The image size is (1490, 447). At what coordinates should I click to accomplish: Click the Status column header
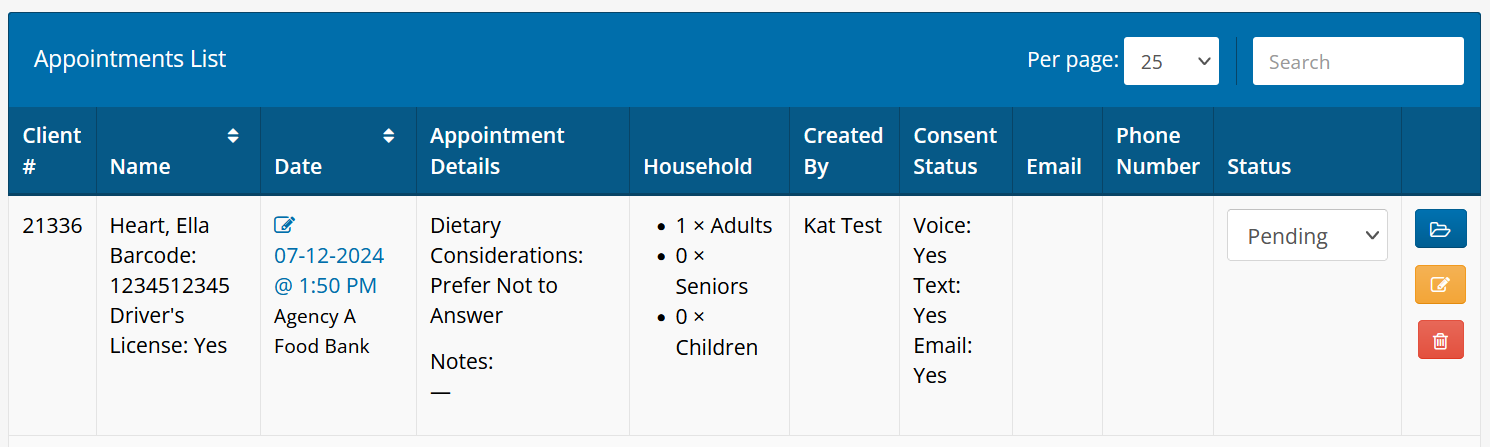pos(1259,166)
